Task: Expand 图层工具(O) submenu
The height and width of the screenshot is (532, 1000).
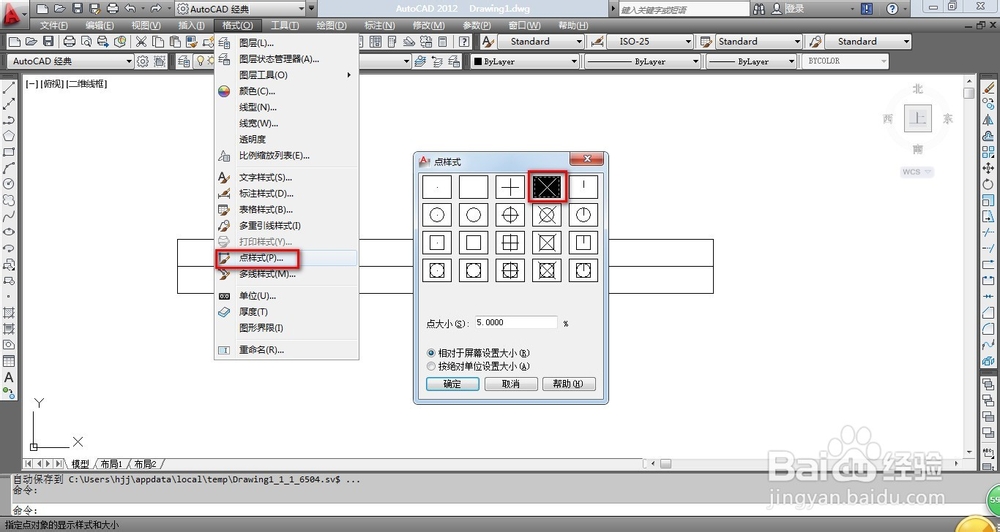Action: click(286, 75)
